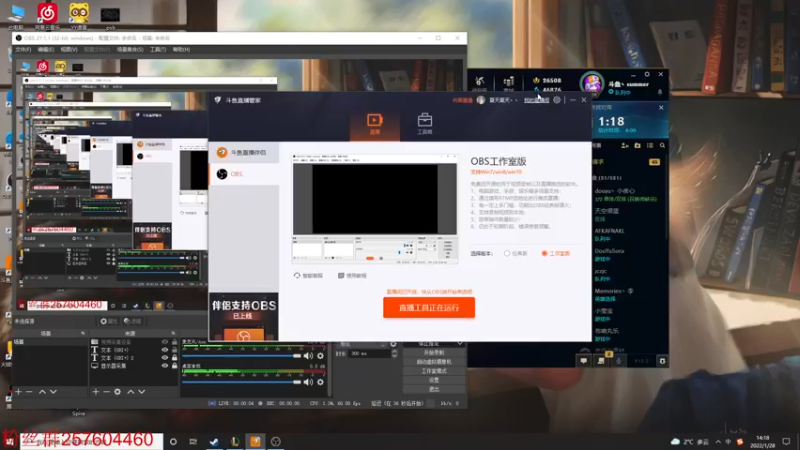Unlock the 文本 (GDI+) 2 source
Screen dimensions: 800x450
coord(174,358)
